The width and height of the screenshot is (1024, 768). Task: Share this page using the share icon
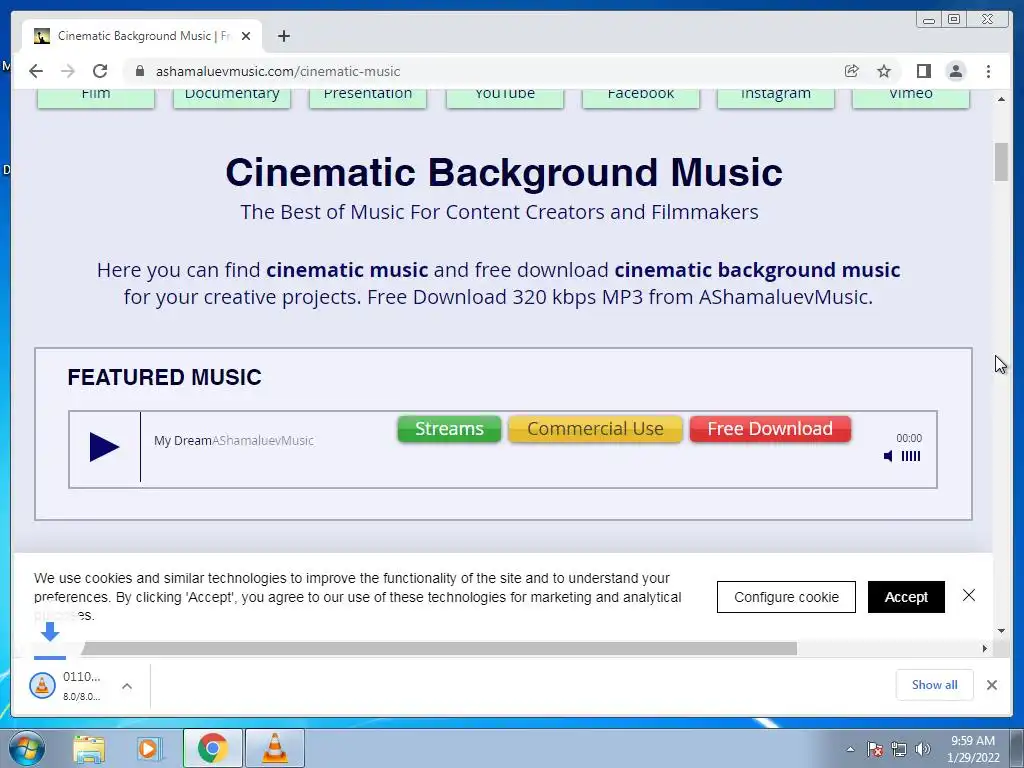pyautogui.click(x=852, y=71)
